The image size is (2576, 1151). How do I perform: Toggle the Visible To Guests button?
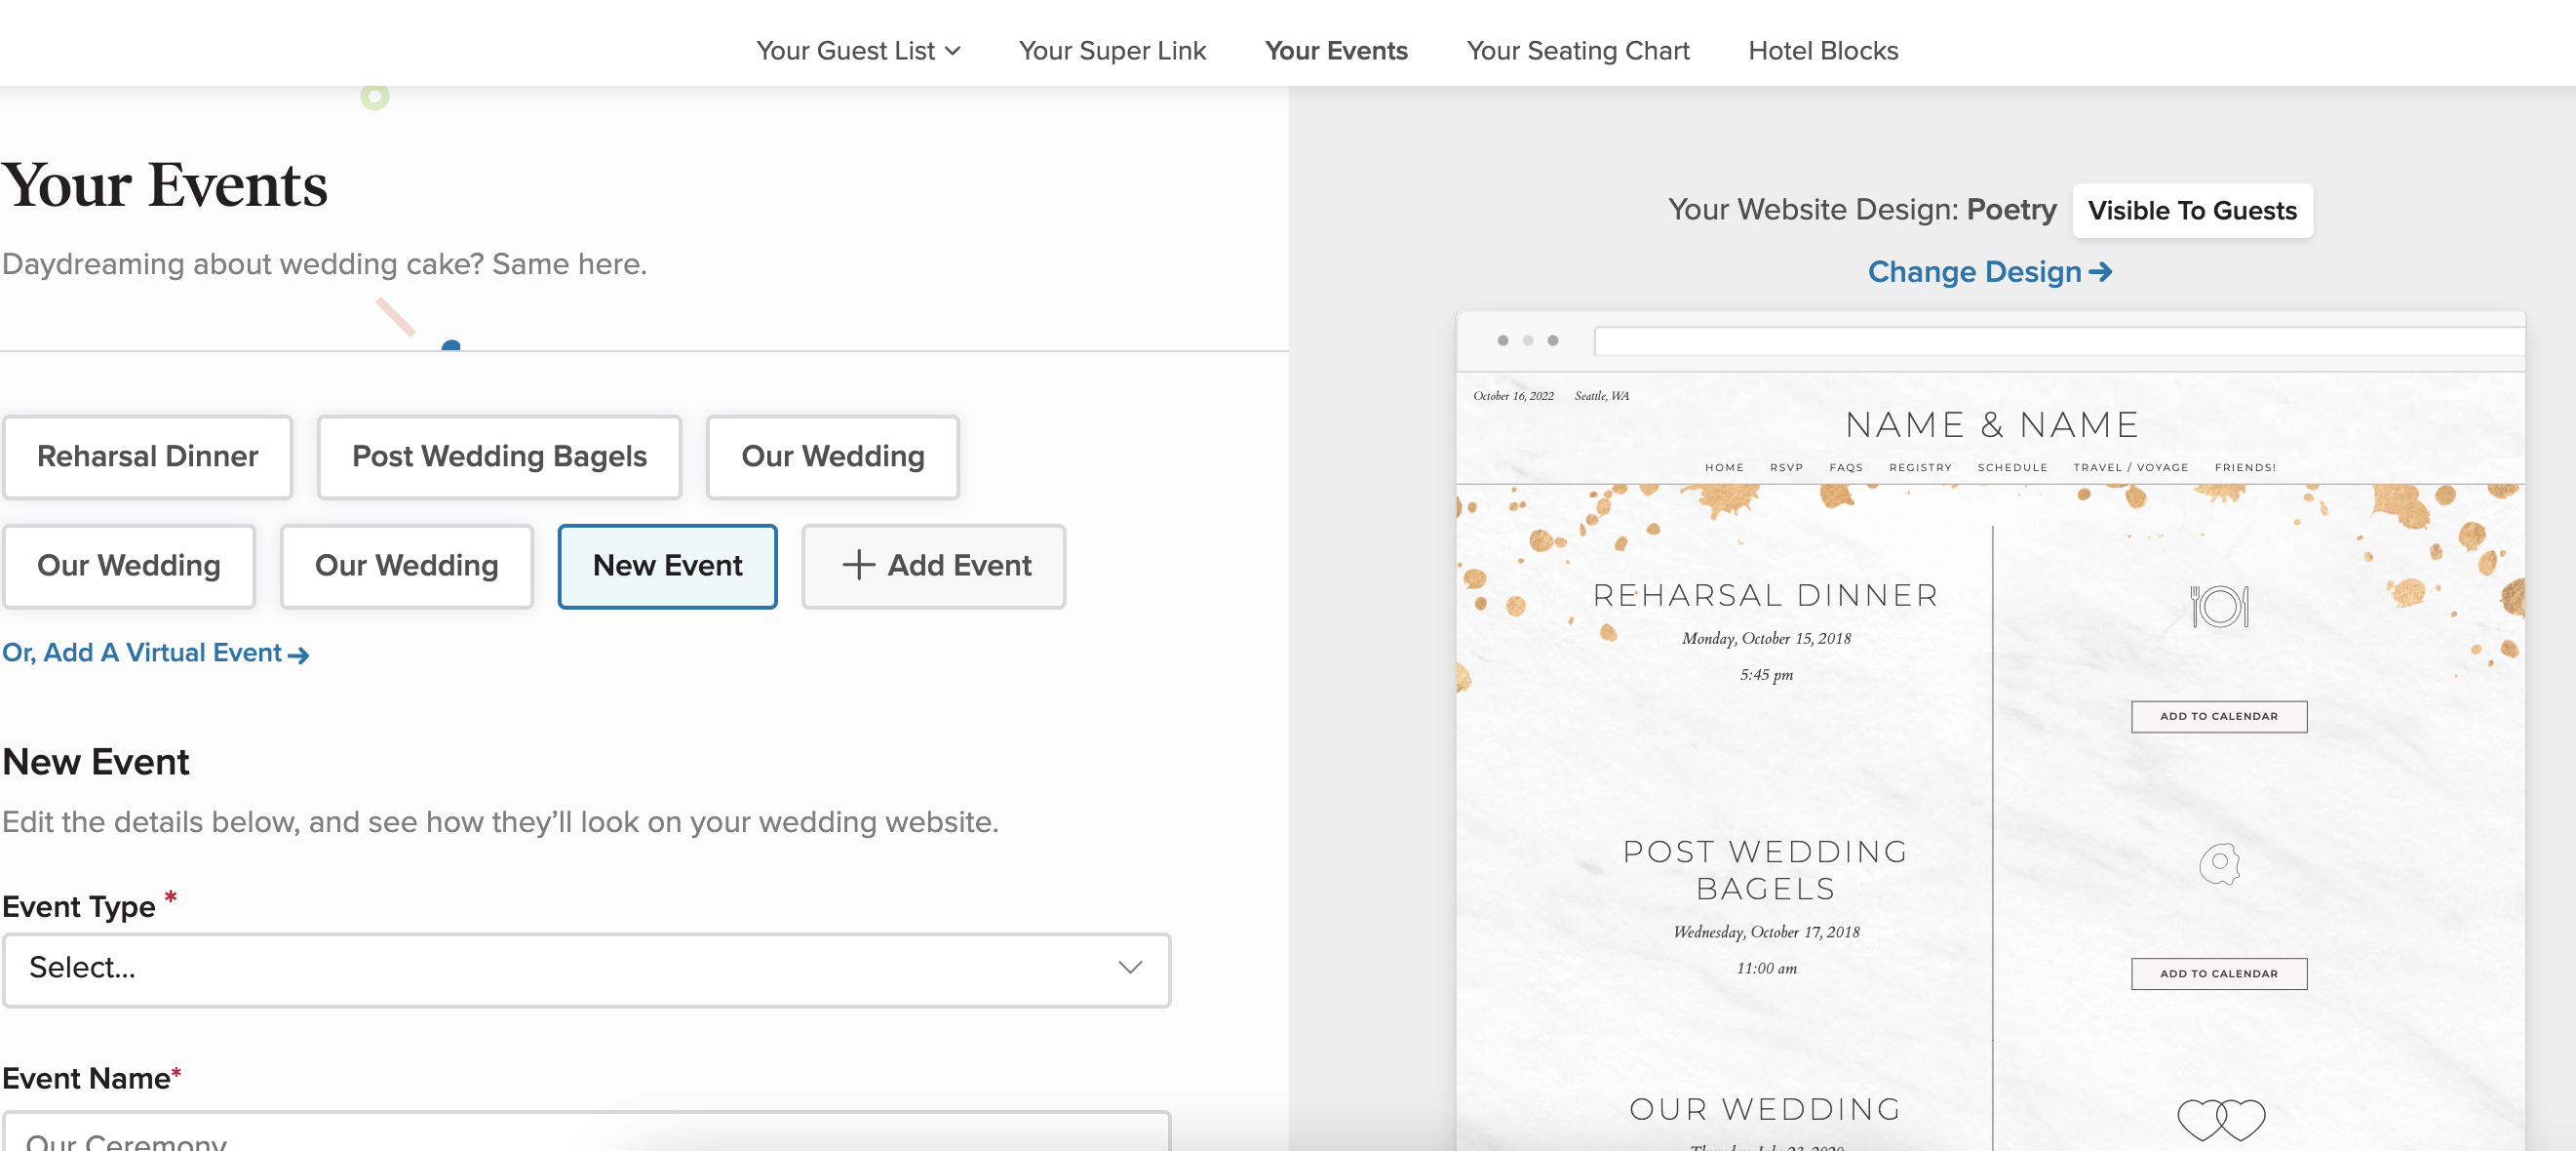(2191, 211)
